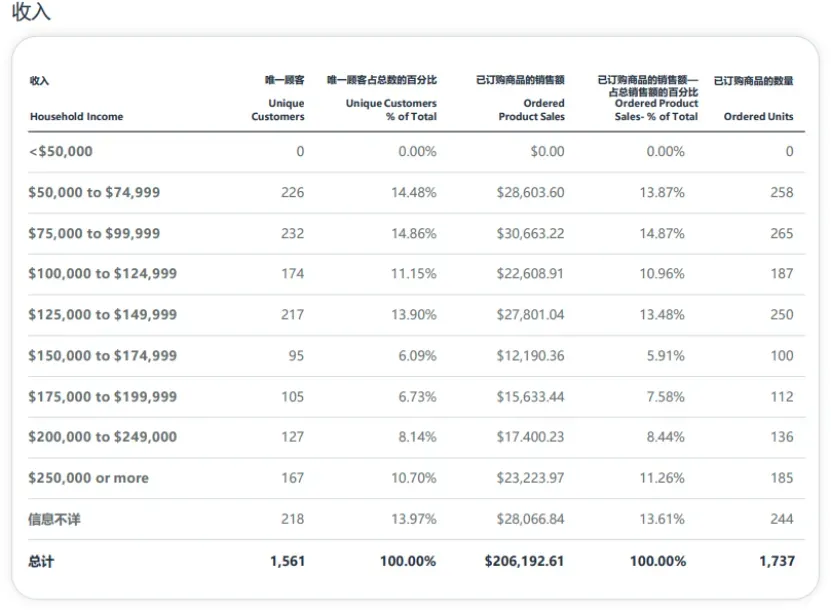Click the unique customers value 105
Screen dimensions: 831x611
coord(293,396)
